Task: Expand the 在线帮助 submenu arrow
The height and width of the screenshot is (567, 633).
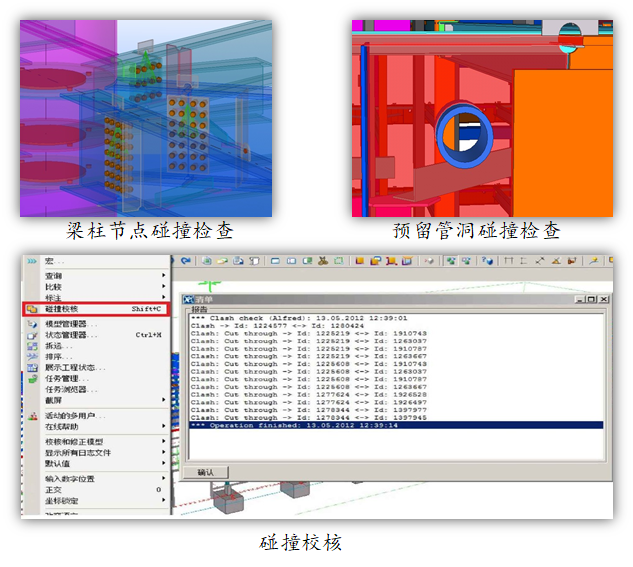Action: click(163, 426)
